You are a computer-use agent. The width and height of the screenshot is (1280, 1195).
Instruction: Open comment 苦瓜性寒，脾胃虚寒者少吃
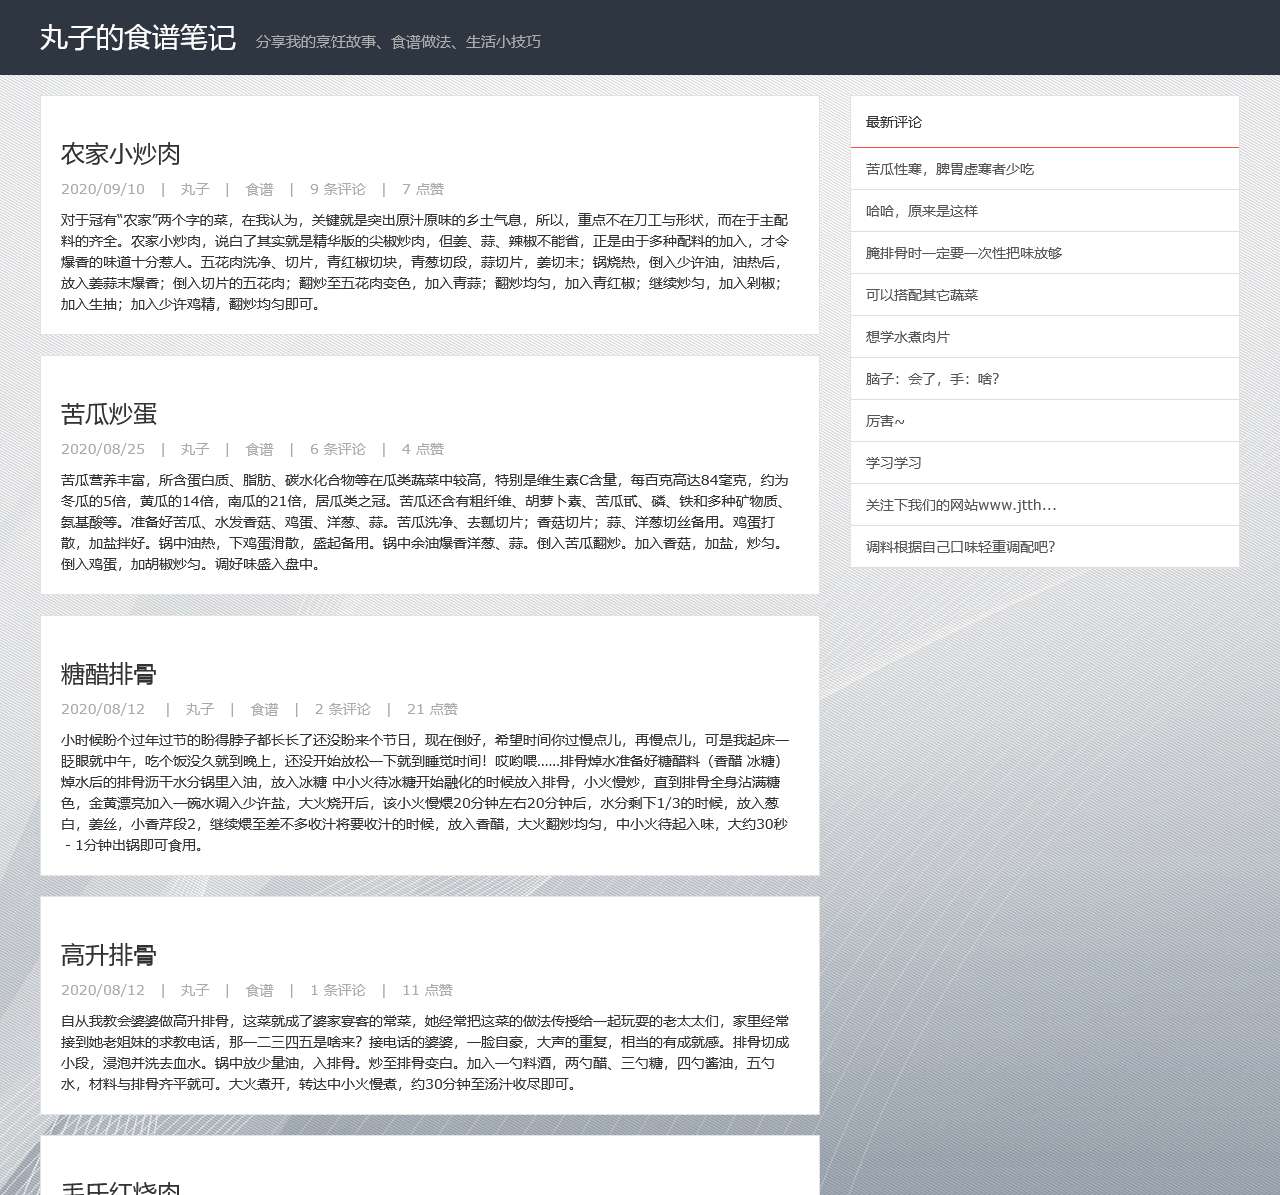coord(951,169)
